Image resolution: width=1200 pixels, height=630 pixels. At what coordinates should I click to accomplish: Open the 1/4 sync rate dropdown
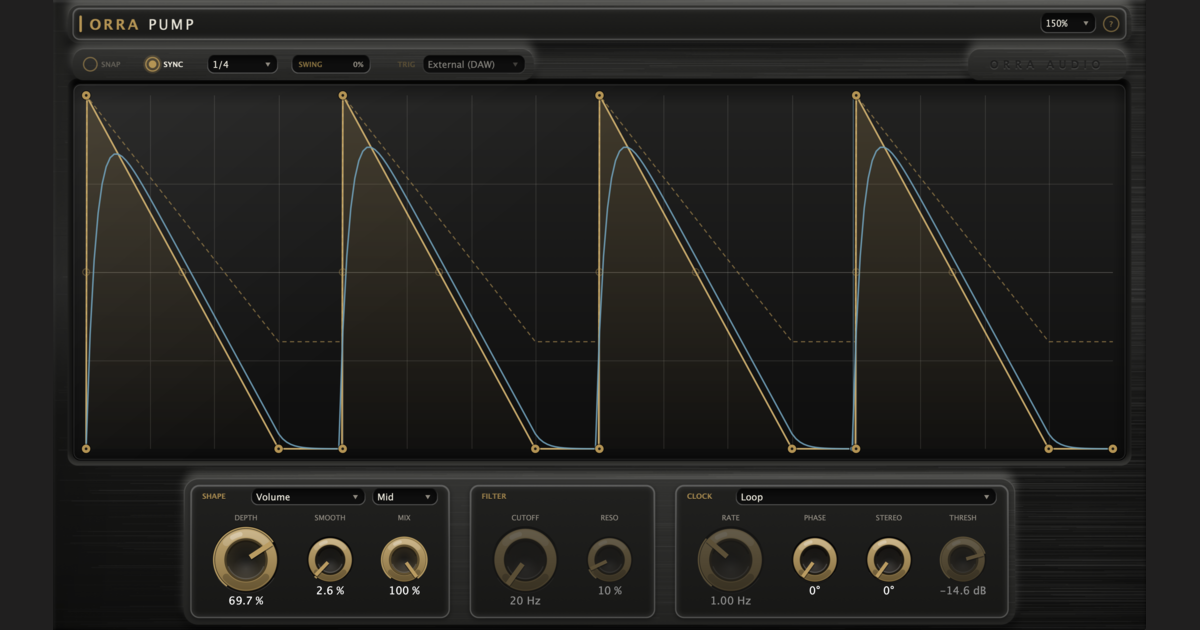pos(243,65)
